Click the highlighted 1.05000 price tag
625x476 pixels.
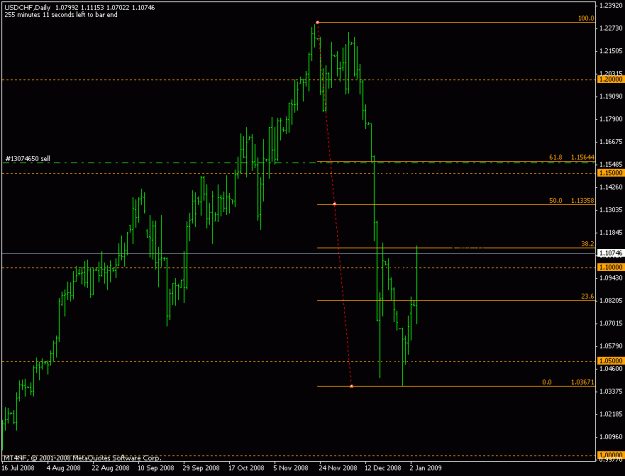click(610, 361)
